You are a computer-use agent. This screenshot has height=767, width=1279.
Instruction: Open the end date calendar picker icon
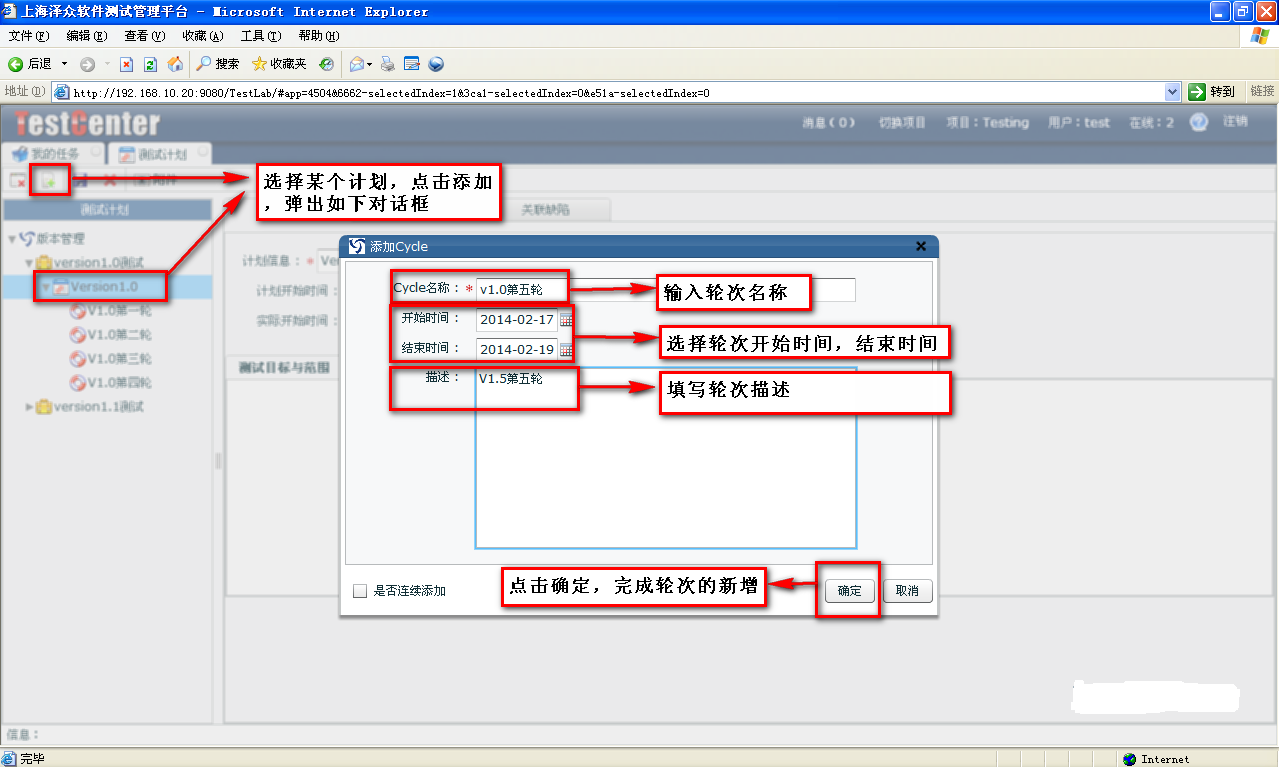566,350
